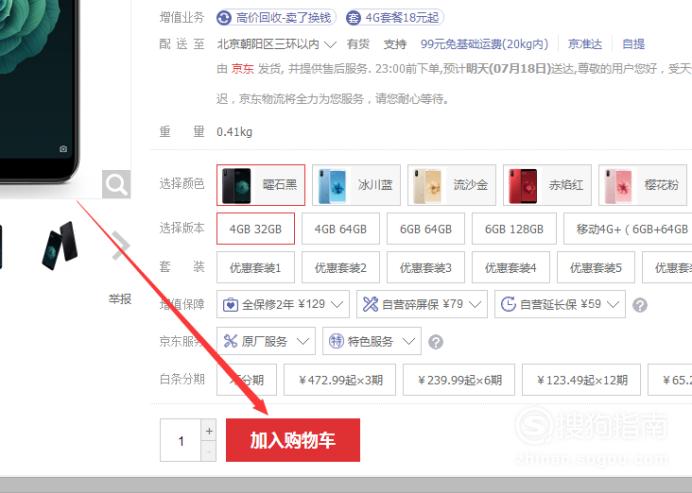Image resolution: width=692 pixels, height=493 pixels.
Task: Select the 不分期 installment option
Action: (x=247, y=380)
